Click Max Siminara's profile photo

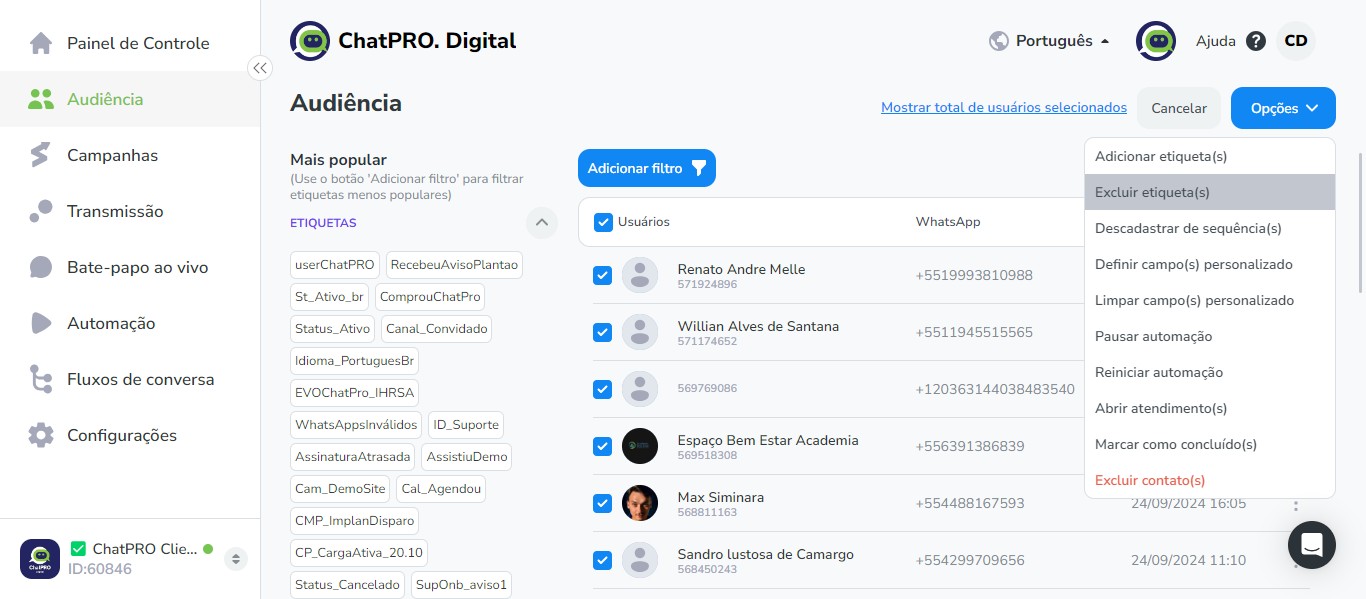click(x=640, y=503)
